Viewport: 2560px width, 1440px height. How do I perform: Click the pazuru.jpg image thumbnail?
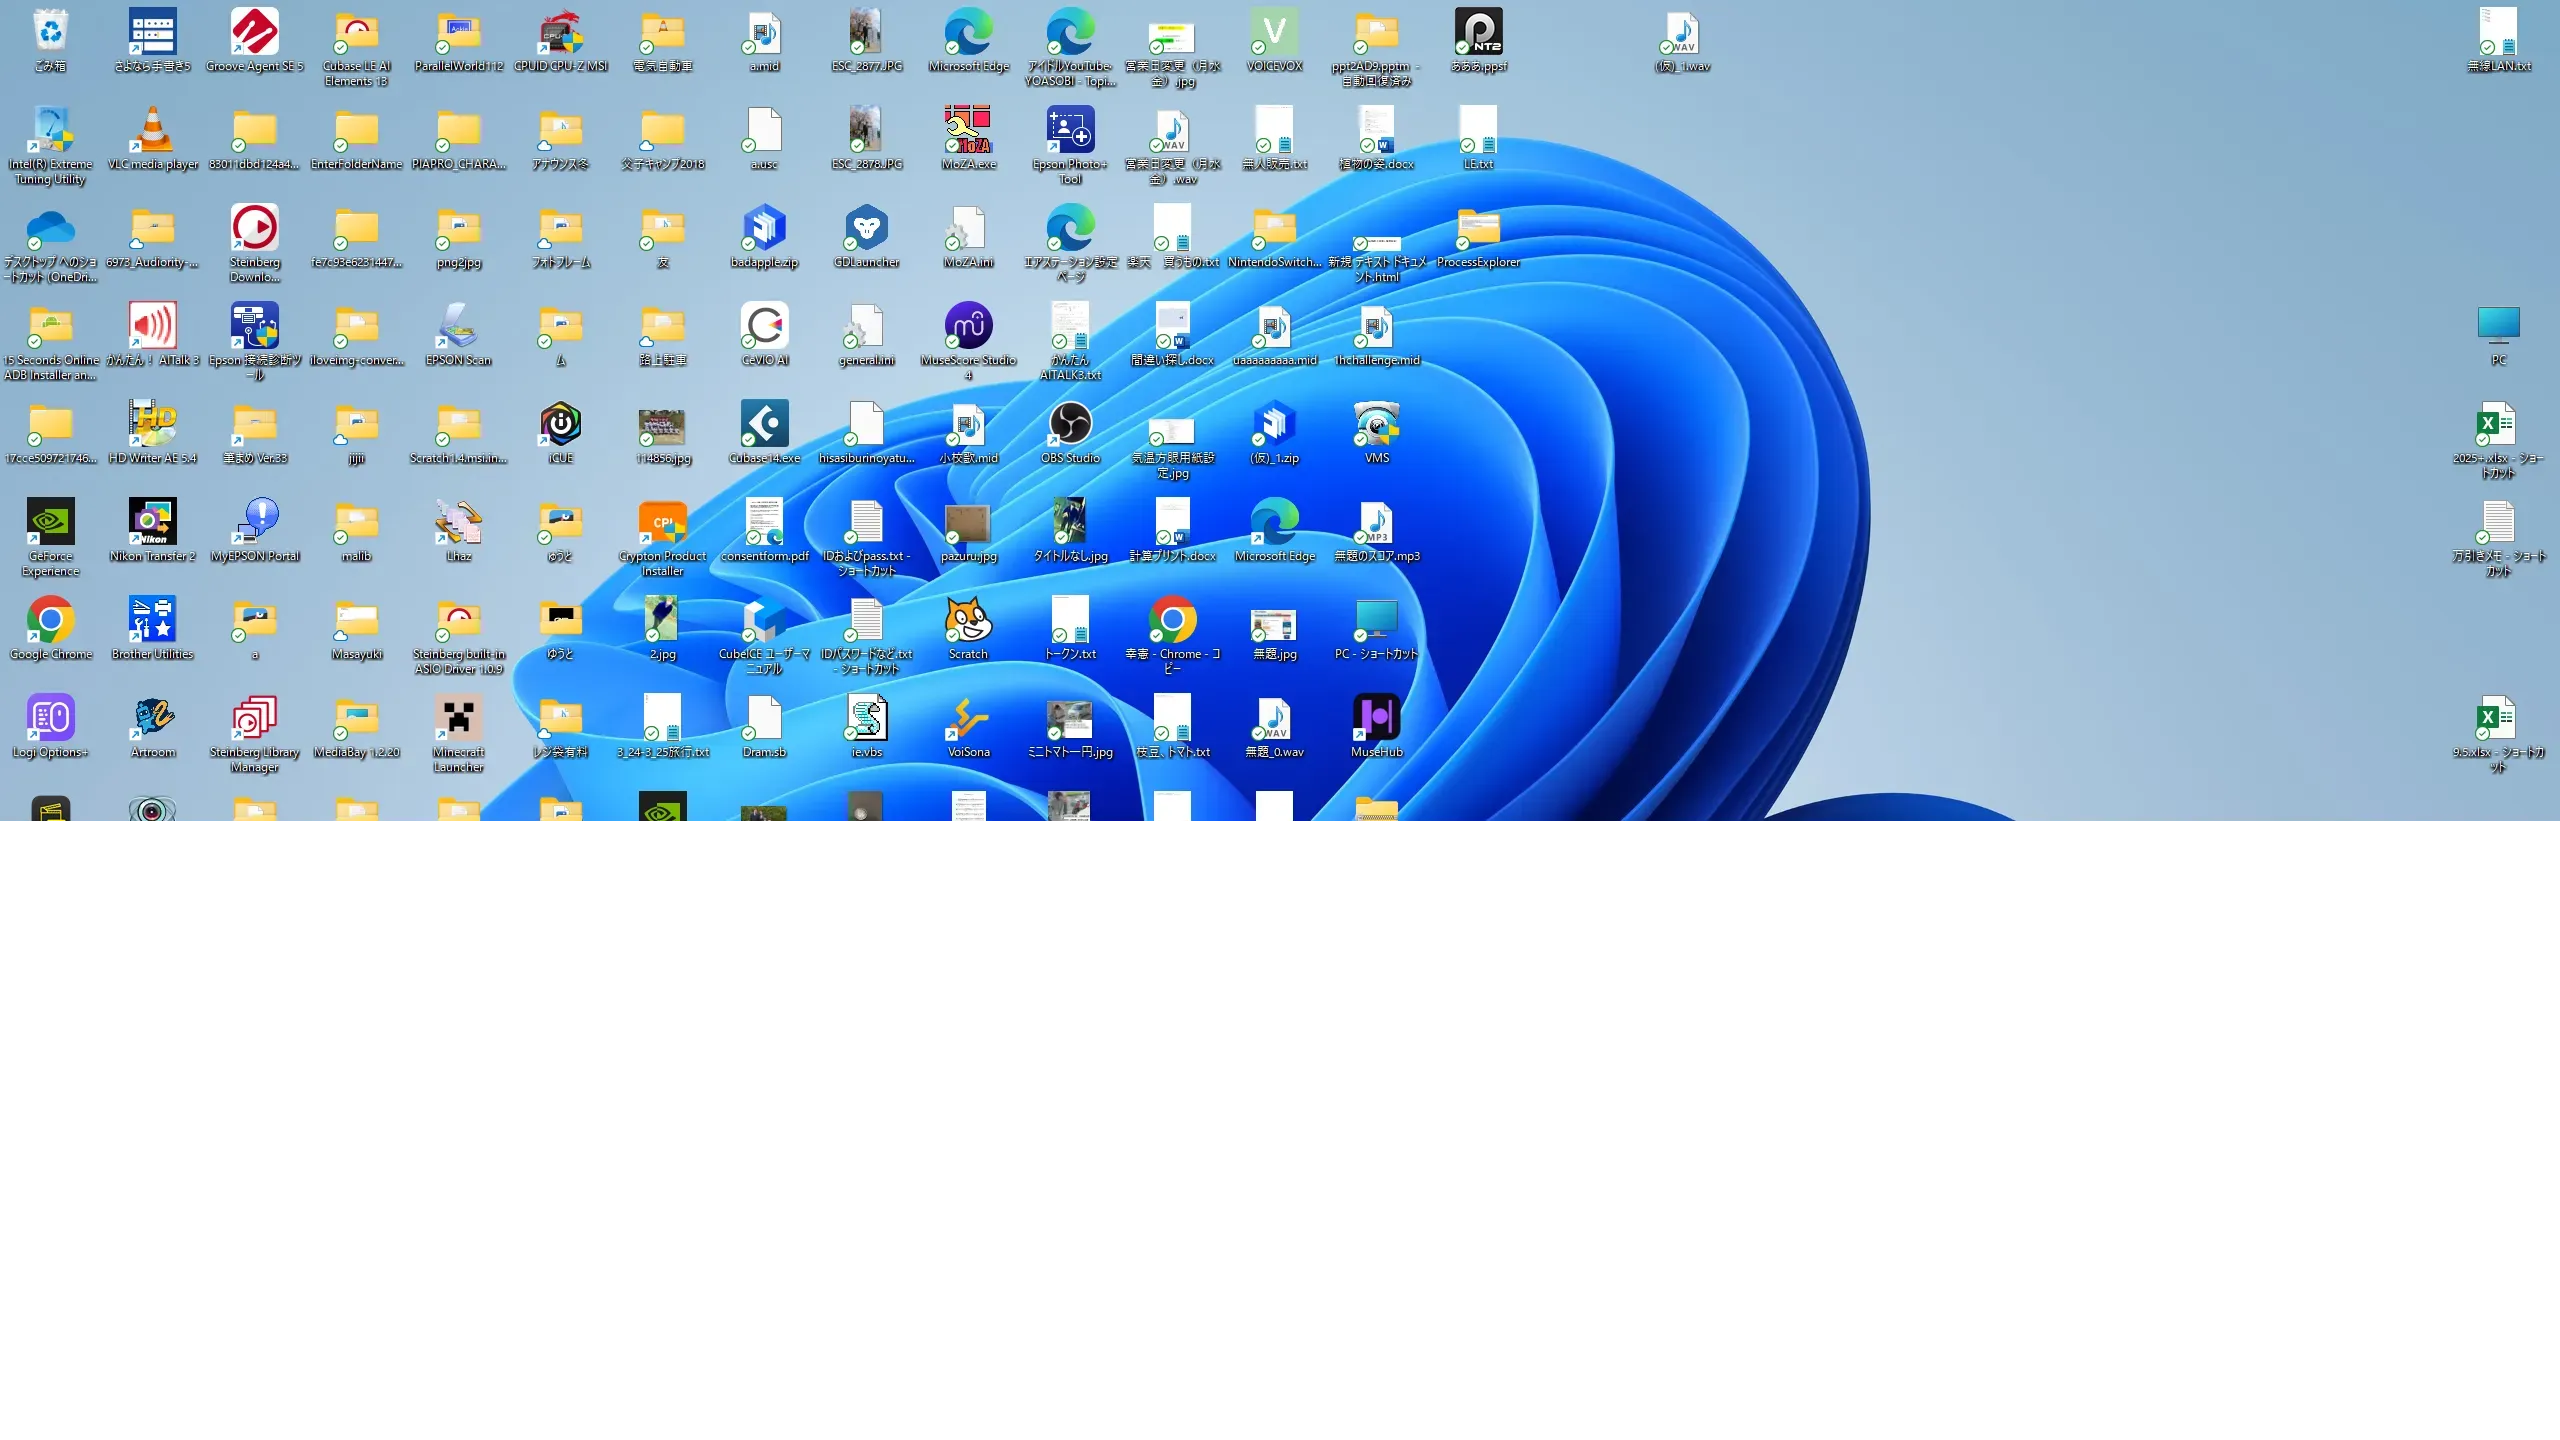click(x=968, y=522)
